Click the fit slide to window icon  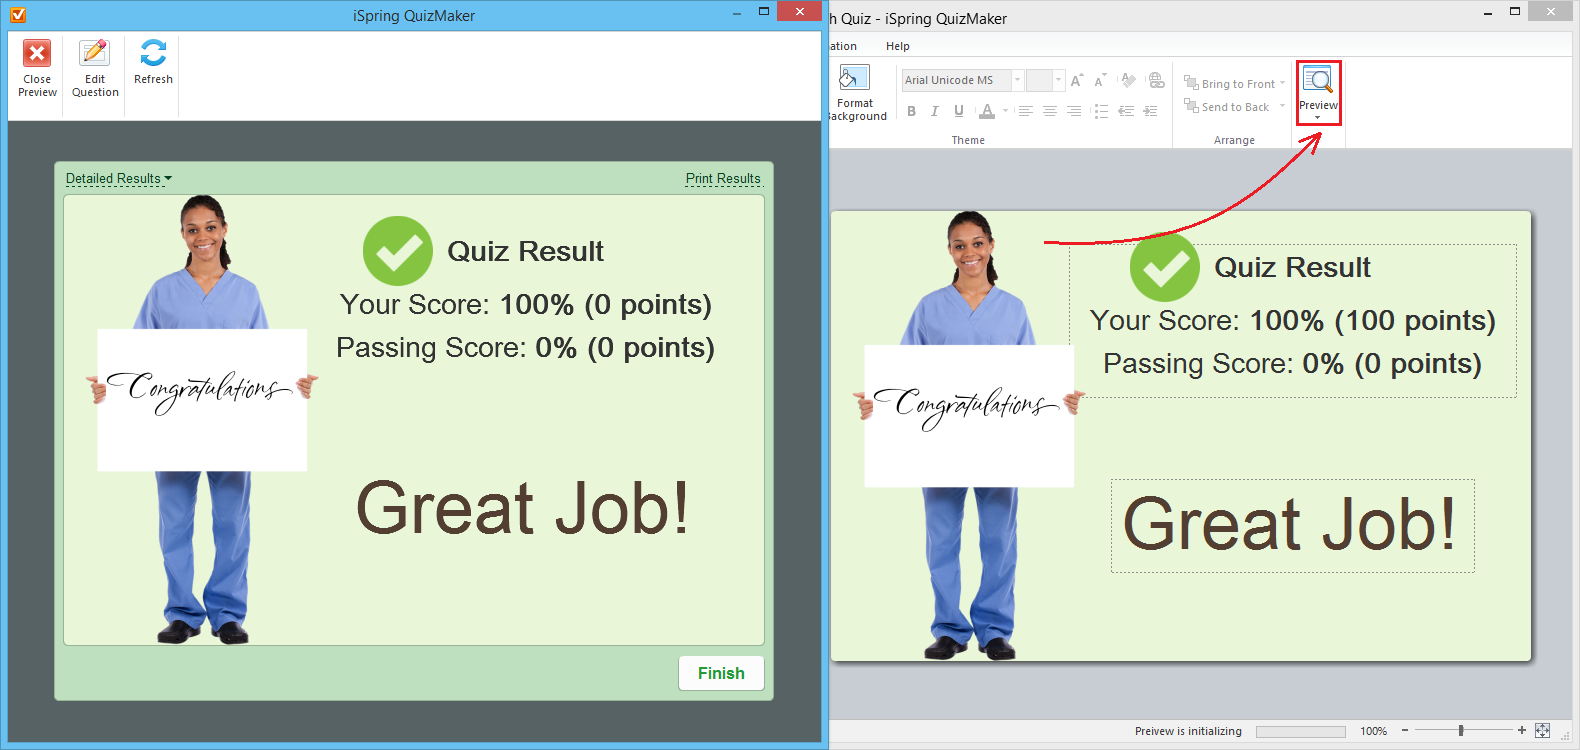tap(1543, 731)
